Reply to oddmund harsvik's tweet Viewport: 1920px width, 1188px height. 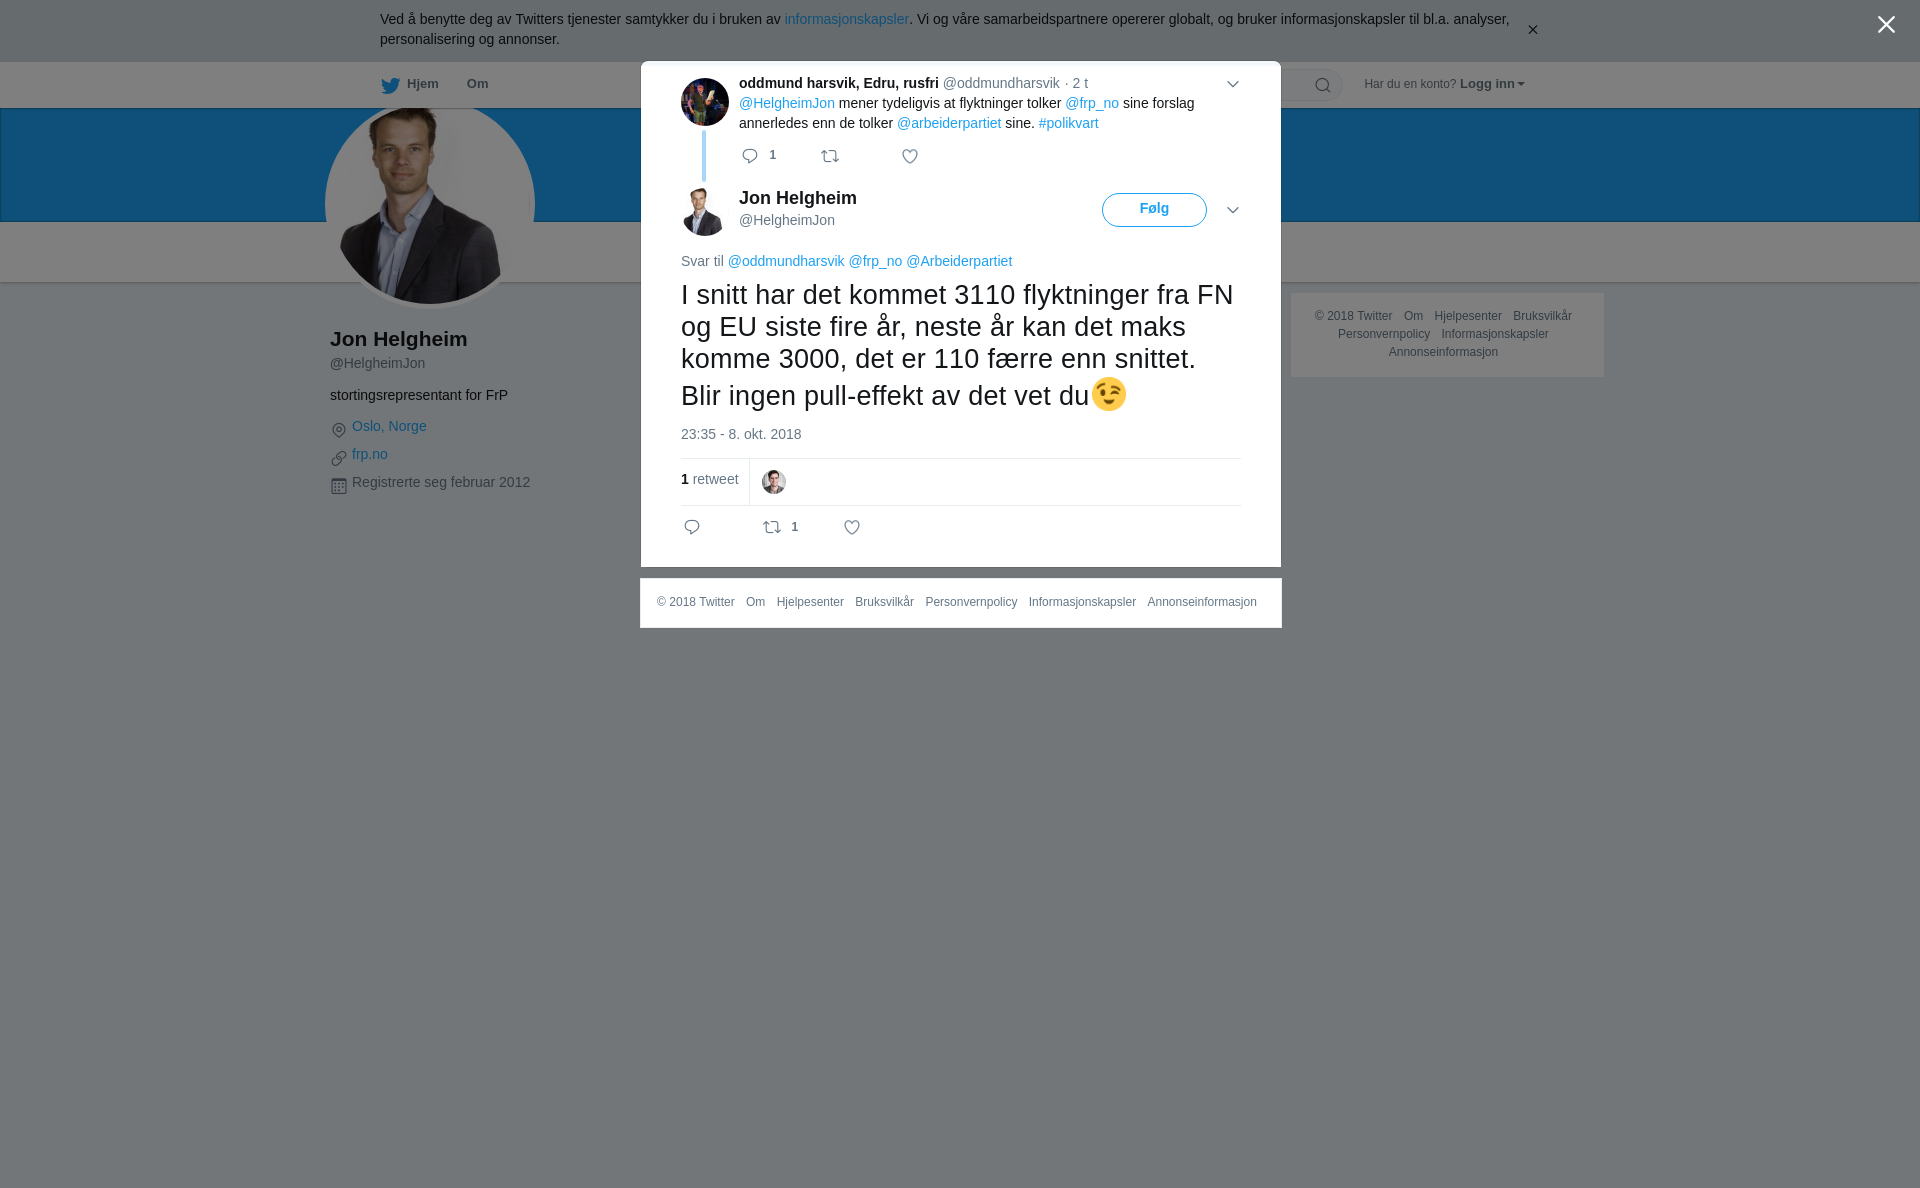coord(750,156)
